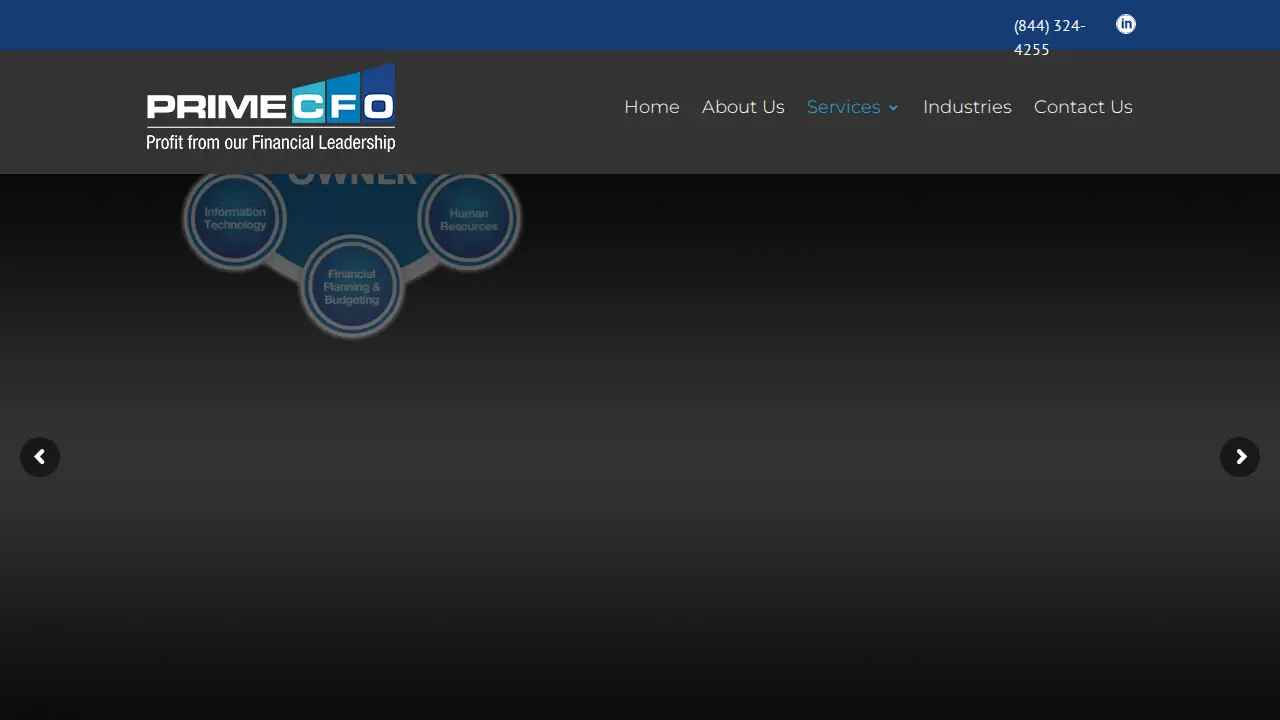Screen dimensions: 1280x720
Task: Click the Prime CFO logo
Action: click(271, 108)
